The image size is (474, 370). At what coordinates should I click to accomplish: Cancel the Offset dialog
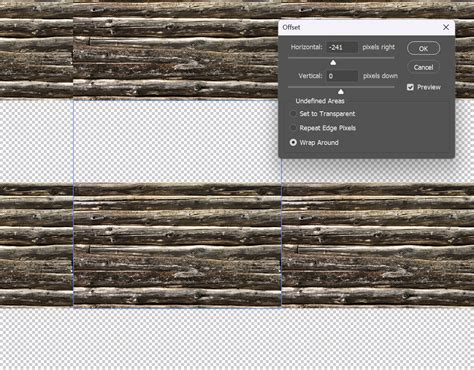423,67
